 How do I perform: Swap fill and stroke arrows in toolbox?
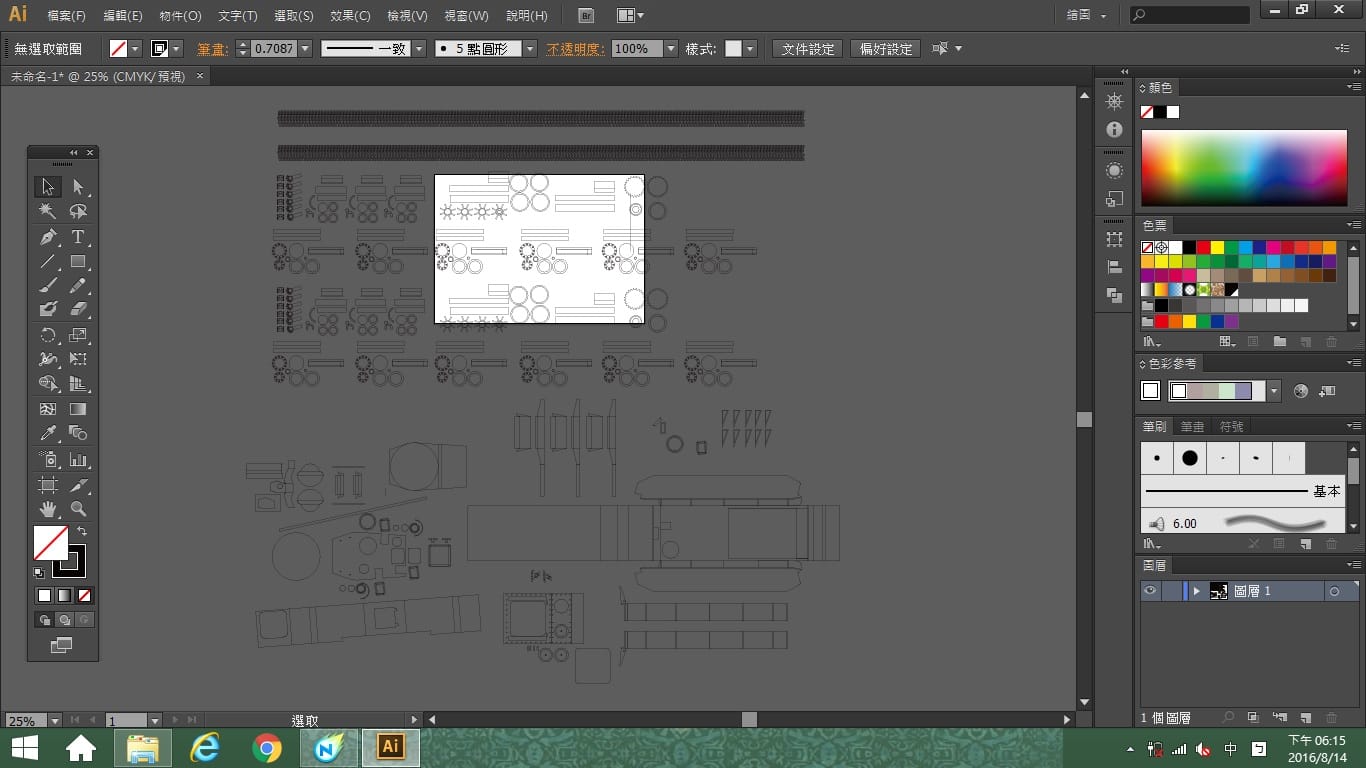pos(82,531)
